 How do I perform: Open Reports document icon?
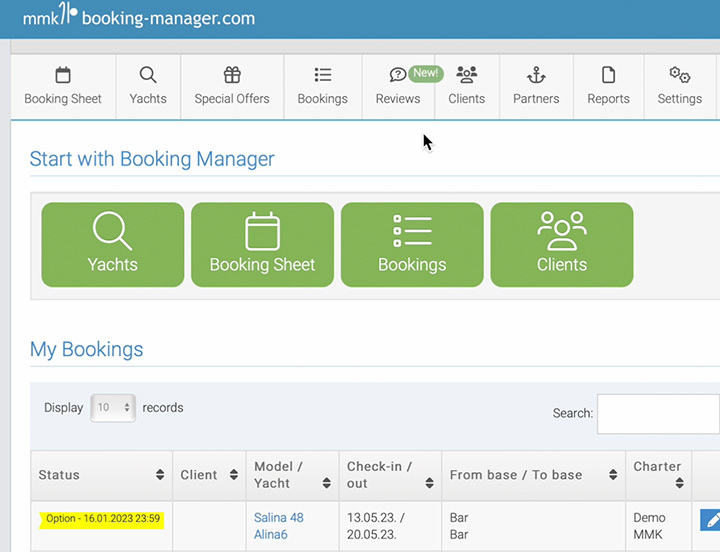[x=608, y=76]
